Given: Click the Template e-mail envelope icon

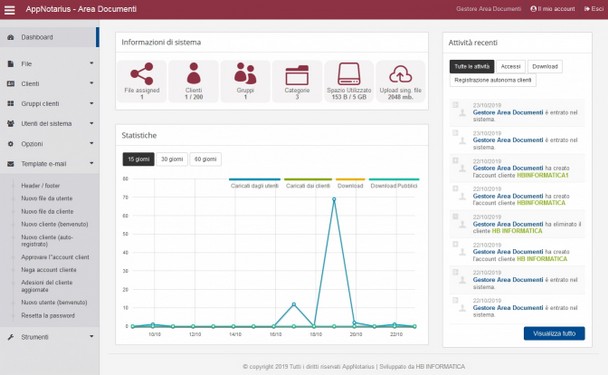Looking at the screenshot, I should tap(10, 164).
